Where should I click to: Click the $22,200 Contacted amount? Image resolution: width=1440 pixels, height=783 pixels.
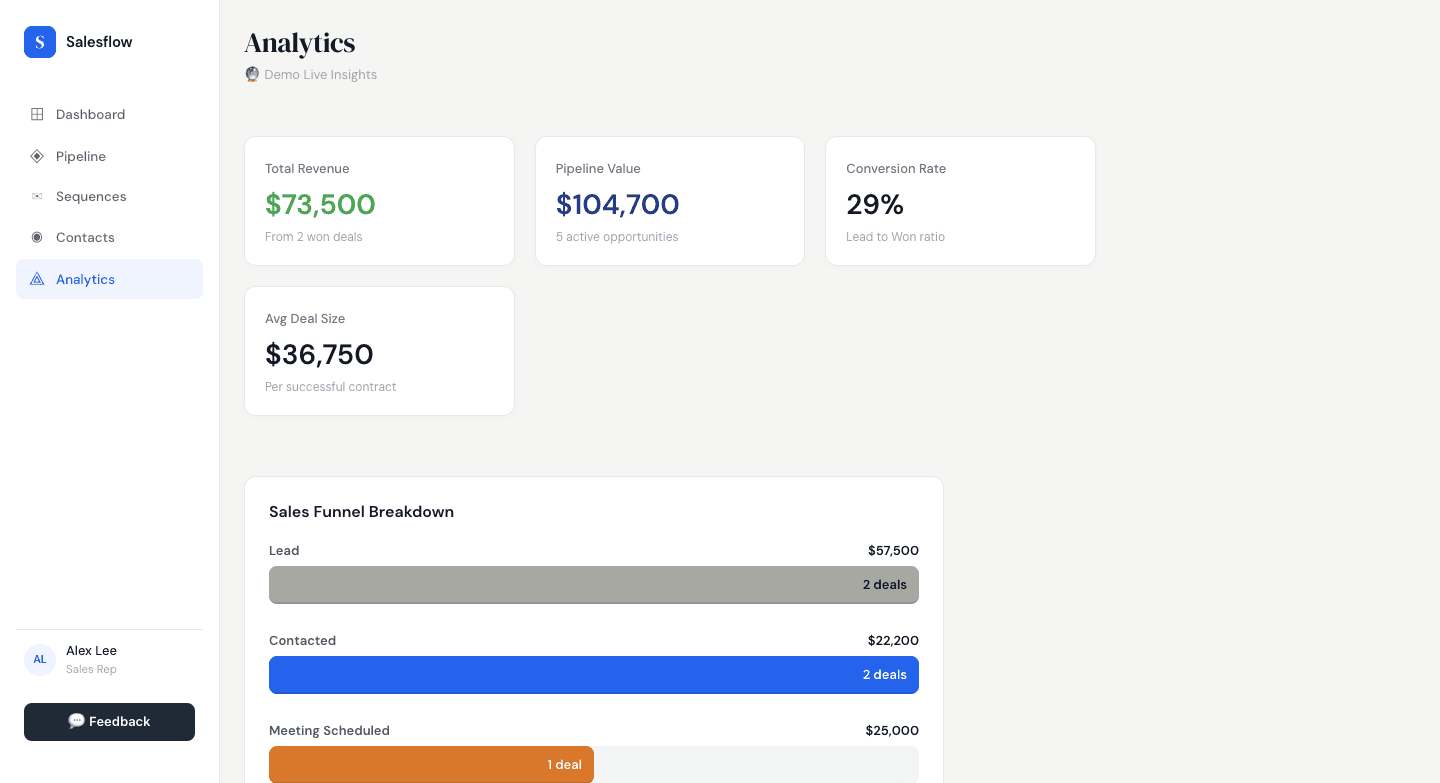(x=893, y=641)
